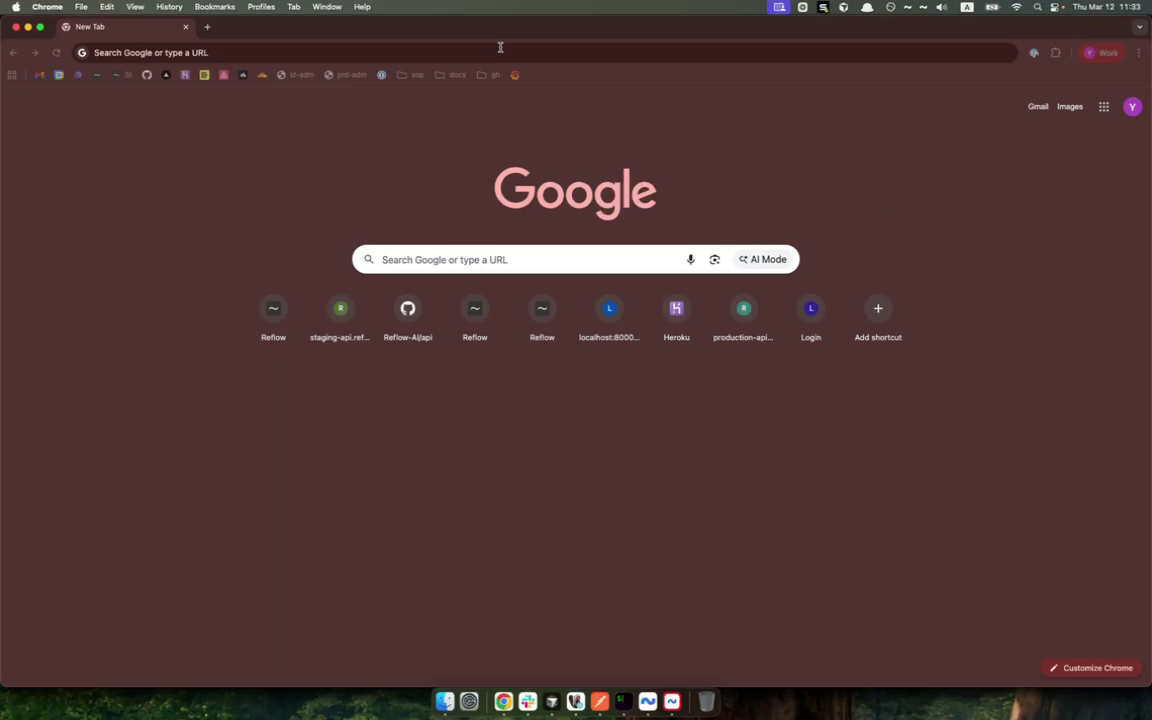
Task: Activate AI Mode button
Action: 763,259
